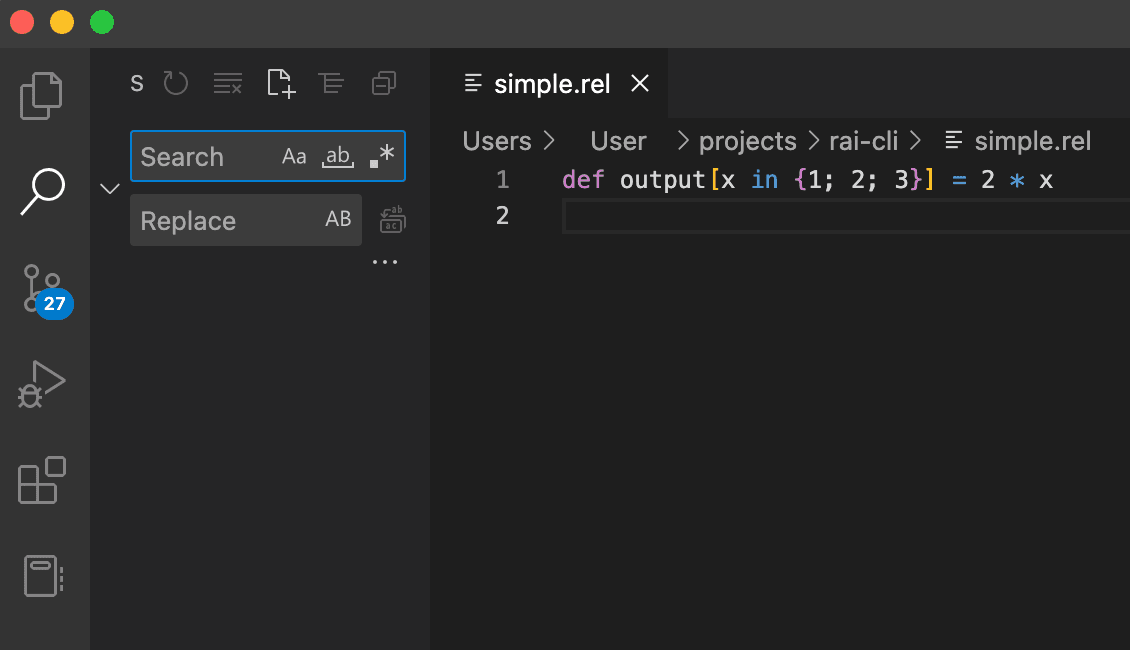This screenshot has height=650, width=1130.
Task: Switch search results to tree view
Action: coord(331,83)
